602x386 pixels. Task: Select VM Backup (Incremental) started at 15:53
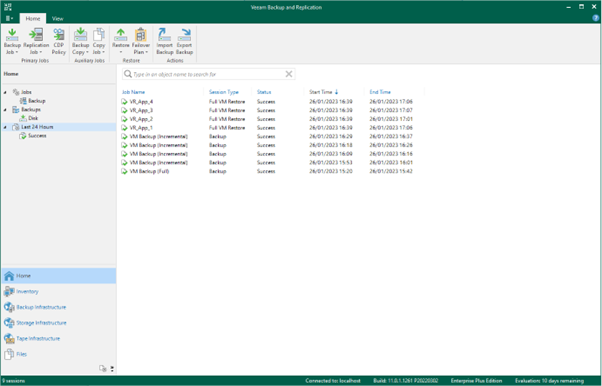[272, 163]
